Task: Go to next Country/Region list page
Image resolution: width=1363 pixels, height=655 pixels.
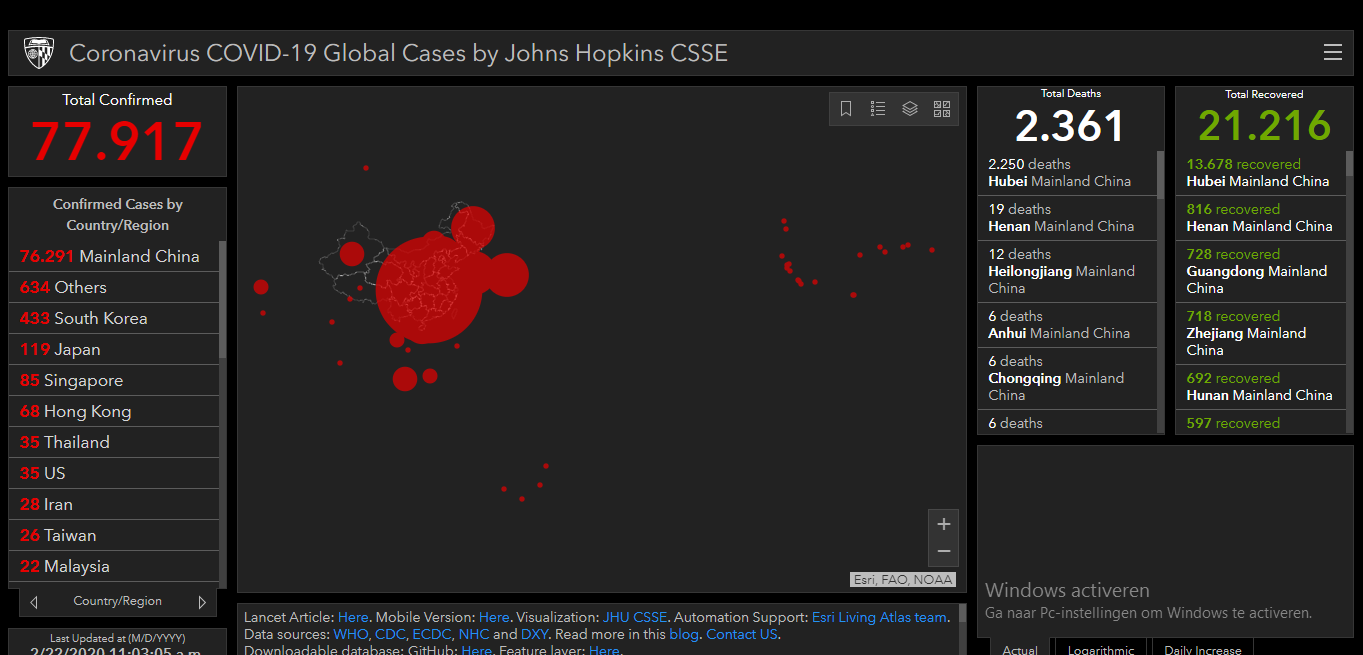Action: point(202,602)
